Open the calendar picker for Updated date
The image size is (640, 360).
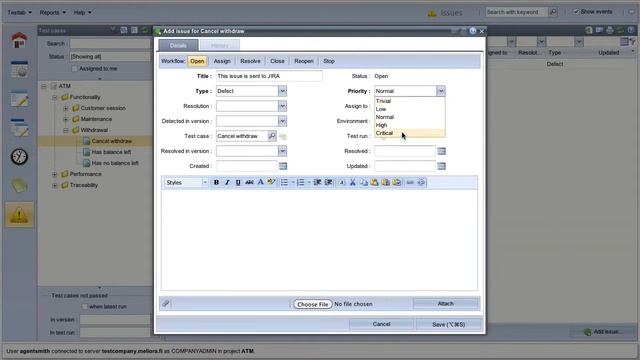441,166
